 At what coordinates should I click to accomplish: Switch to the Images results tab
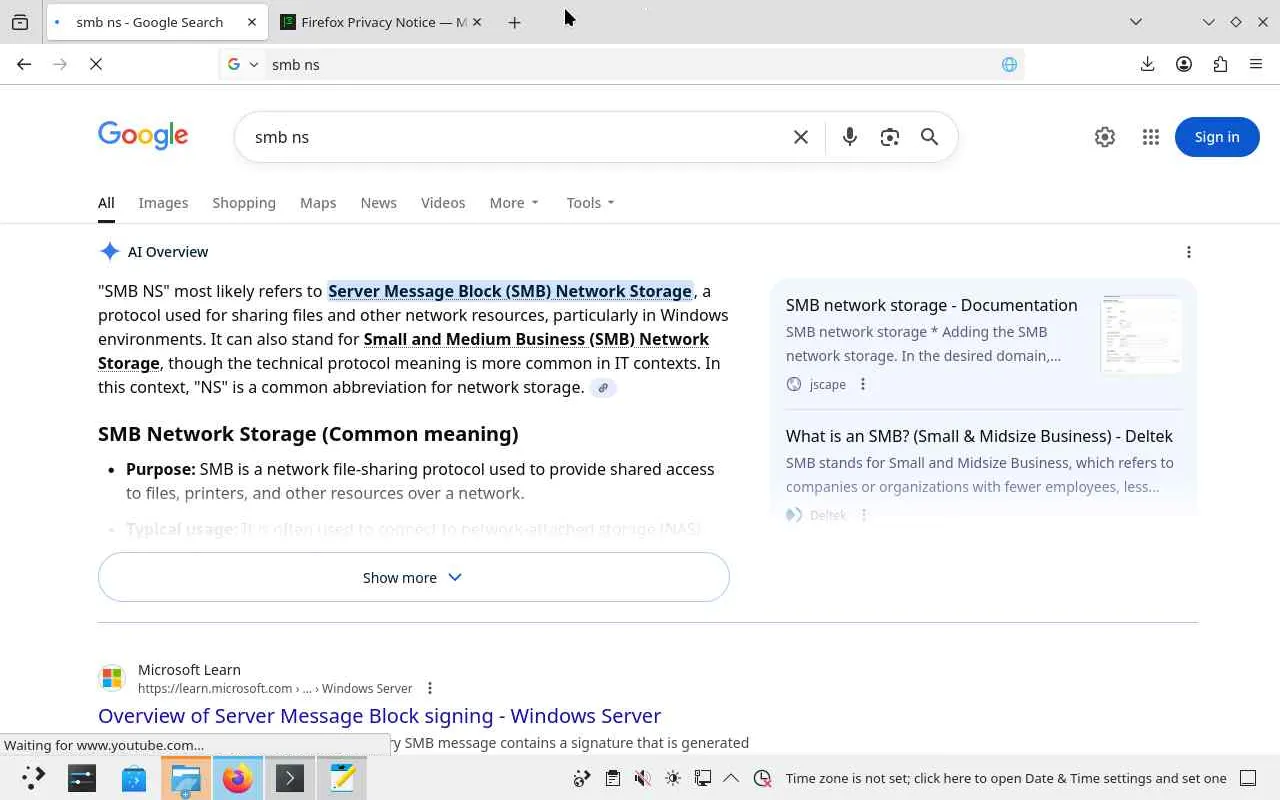pyautogui.click(x=163, y=203)
